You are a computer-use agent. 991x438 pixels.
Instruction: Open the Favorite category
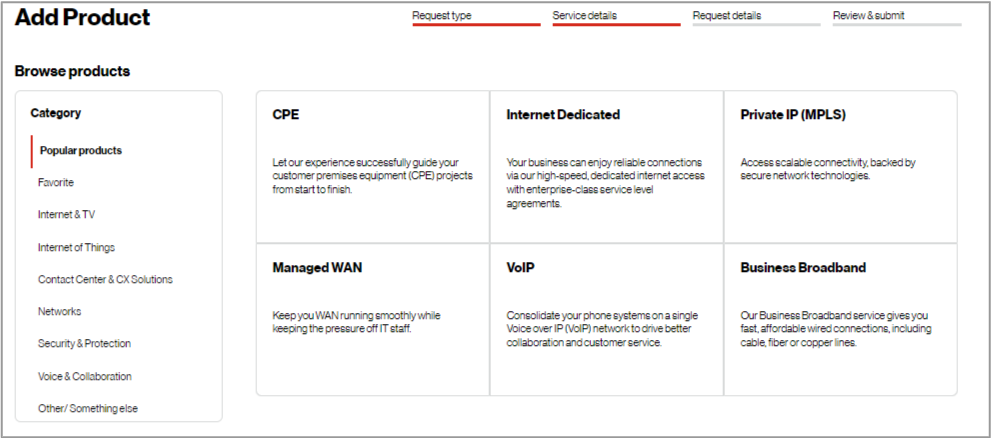(x=56, y=183)
